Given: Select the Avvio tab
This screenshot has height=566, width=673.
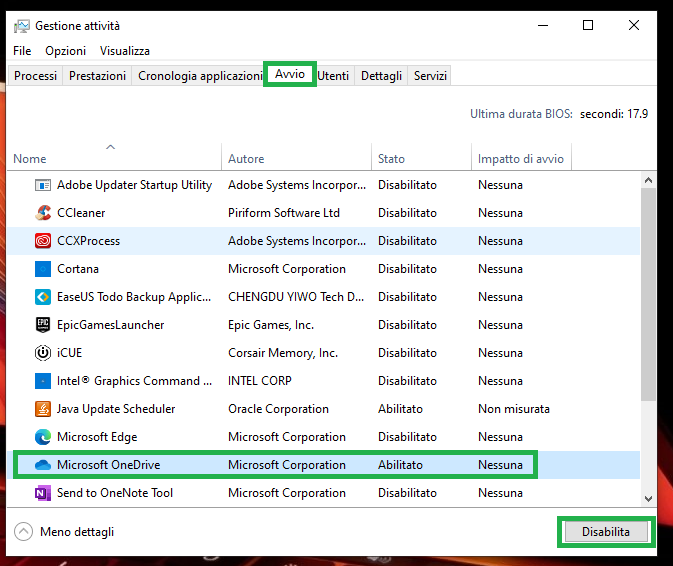Looking at the screenshot, I should [290, 74].
